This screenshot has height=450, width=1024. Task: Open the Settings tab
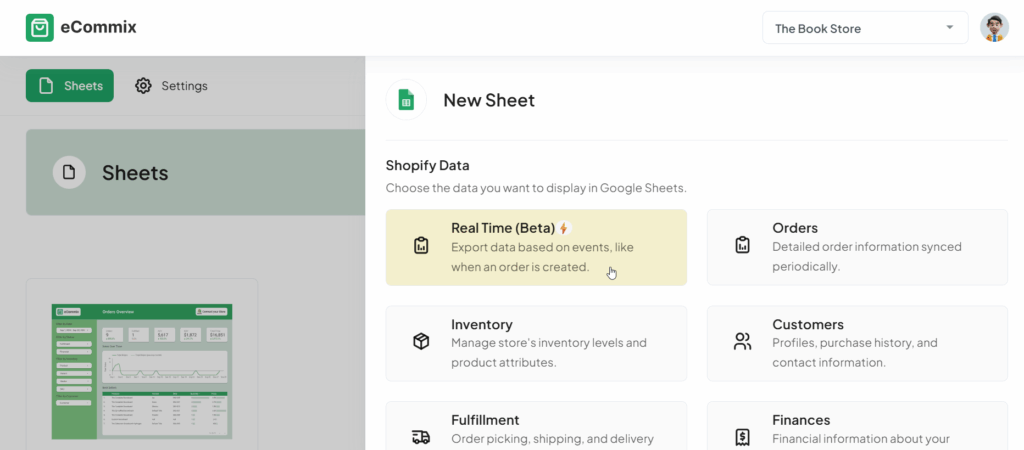(x=171, y=86)
